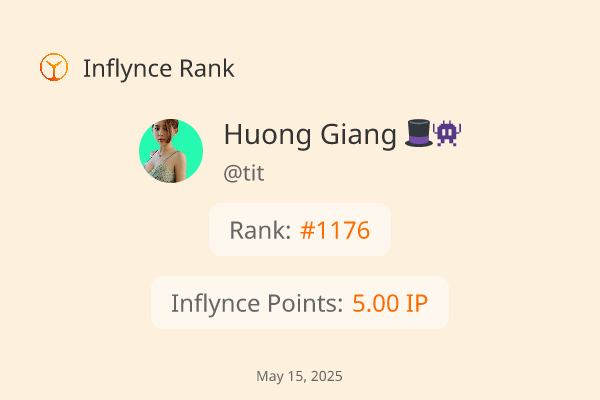Open Huong Giang's circular profile avatar

click(171, 151)
